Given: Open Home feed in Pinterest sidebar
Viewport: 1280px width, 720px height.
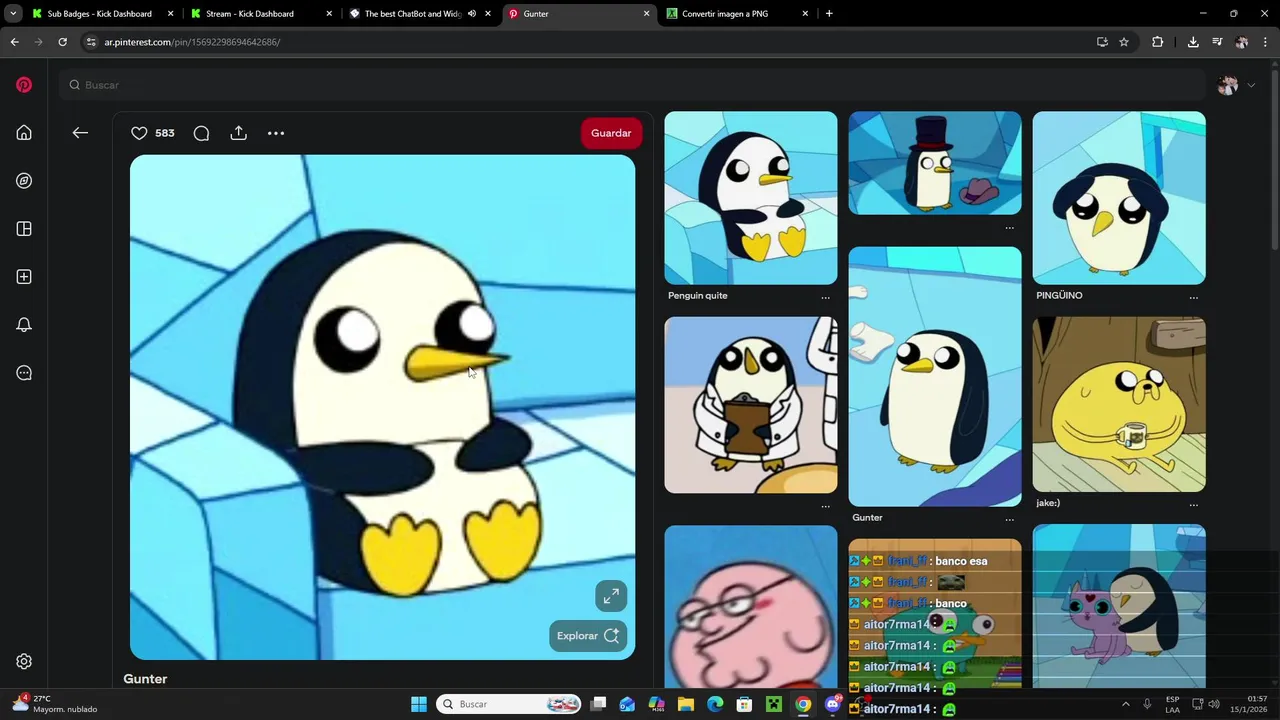Looking at the screenshot, I should pyautogui.click(x=24, y=133).
